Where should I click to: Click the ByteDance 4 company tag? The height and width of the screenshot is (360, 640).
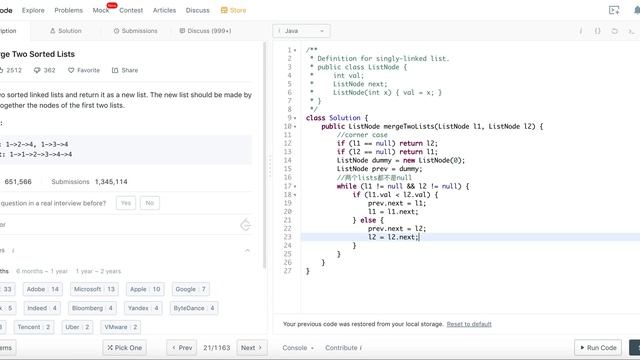point(194,308)
